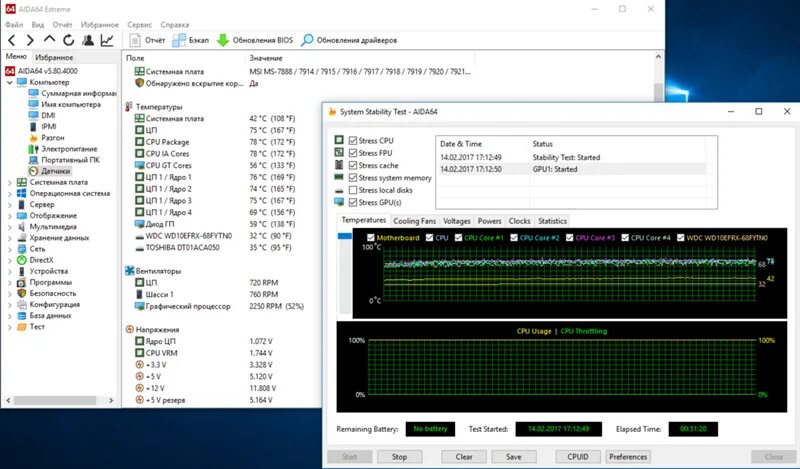The image size is (800, 469).
Task: Click the up arrow toolbar icon
Action: 49,40
